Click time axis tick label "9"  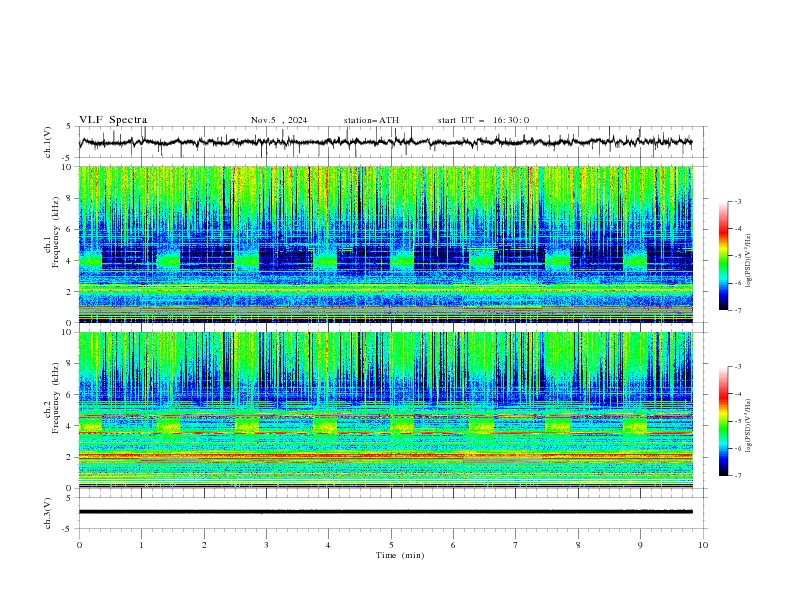pyautogui.click(x=640, y=545)
